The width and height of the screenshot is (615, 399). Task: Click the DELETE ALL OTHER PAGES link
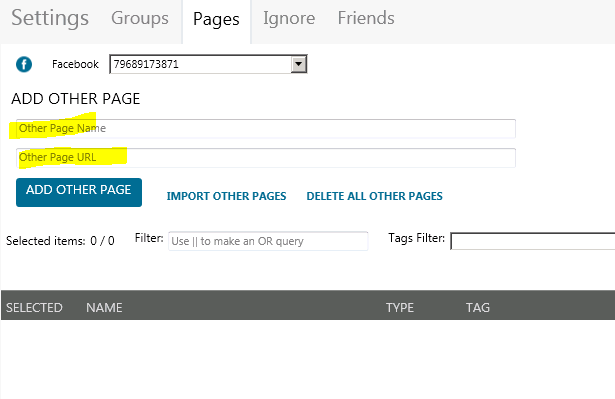point(374,196)
